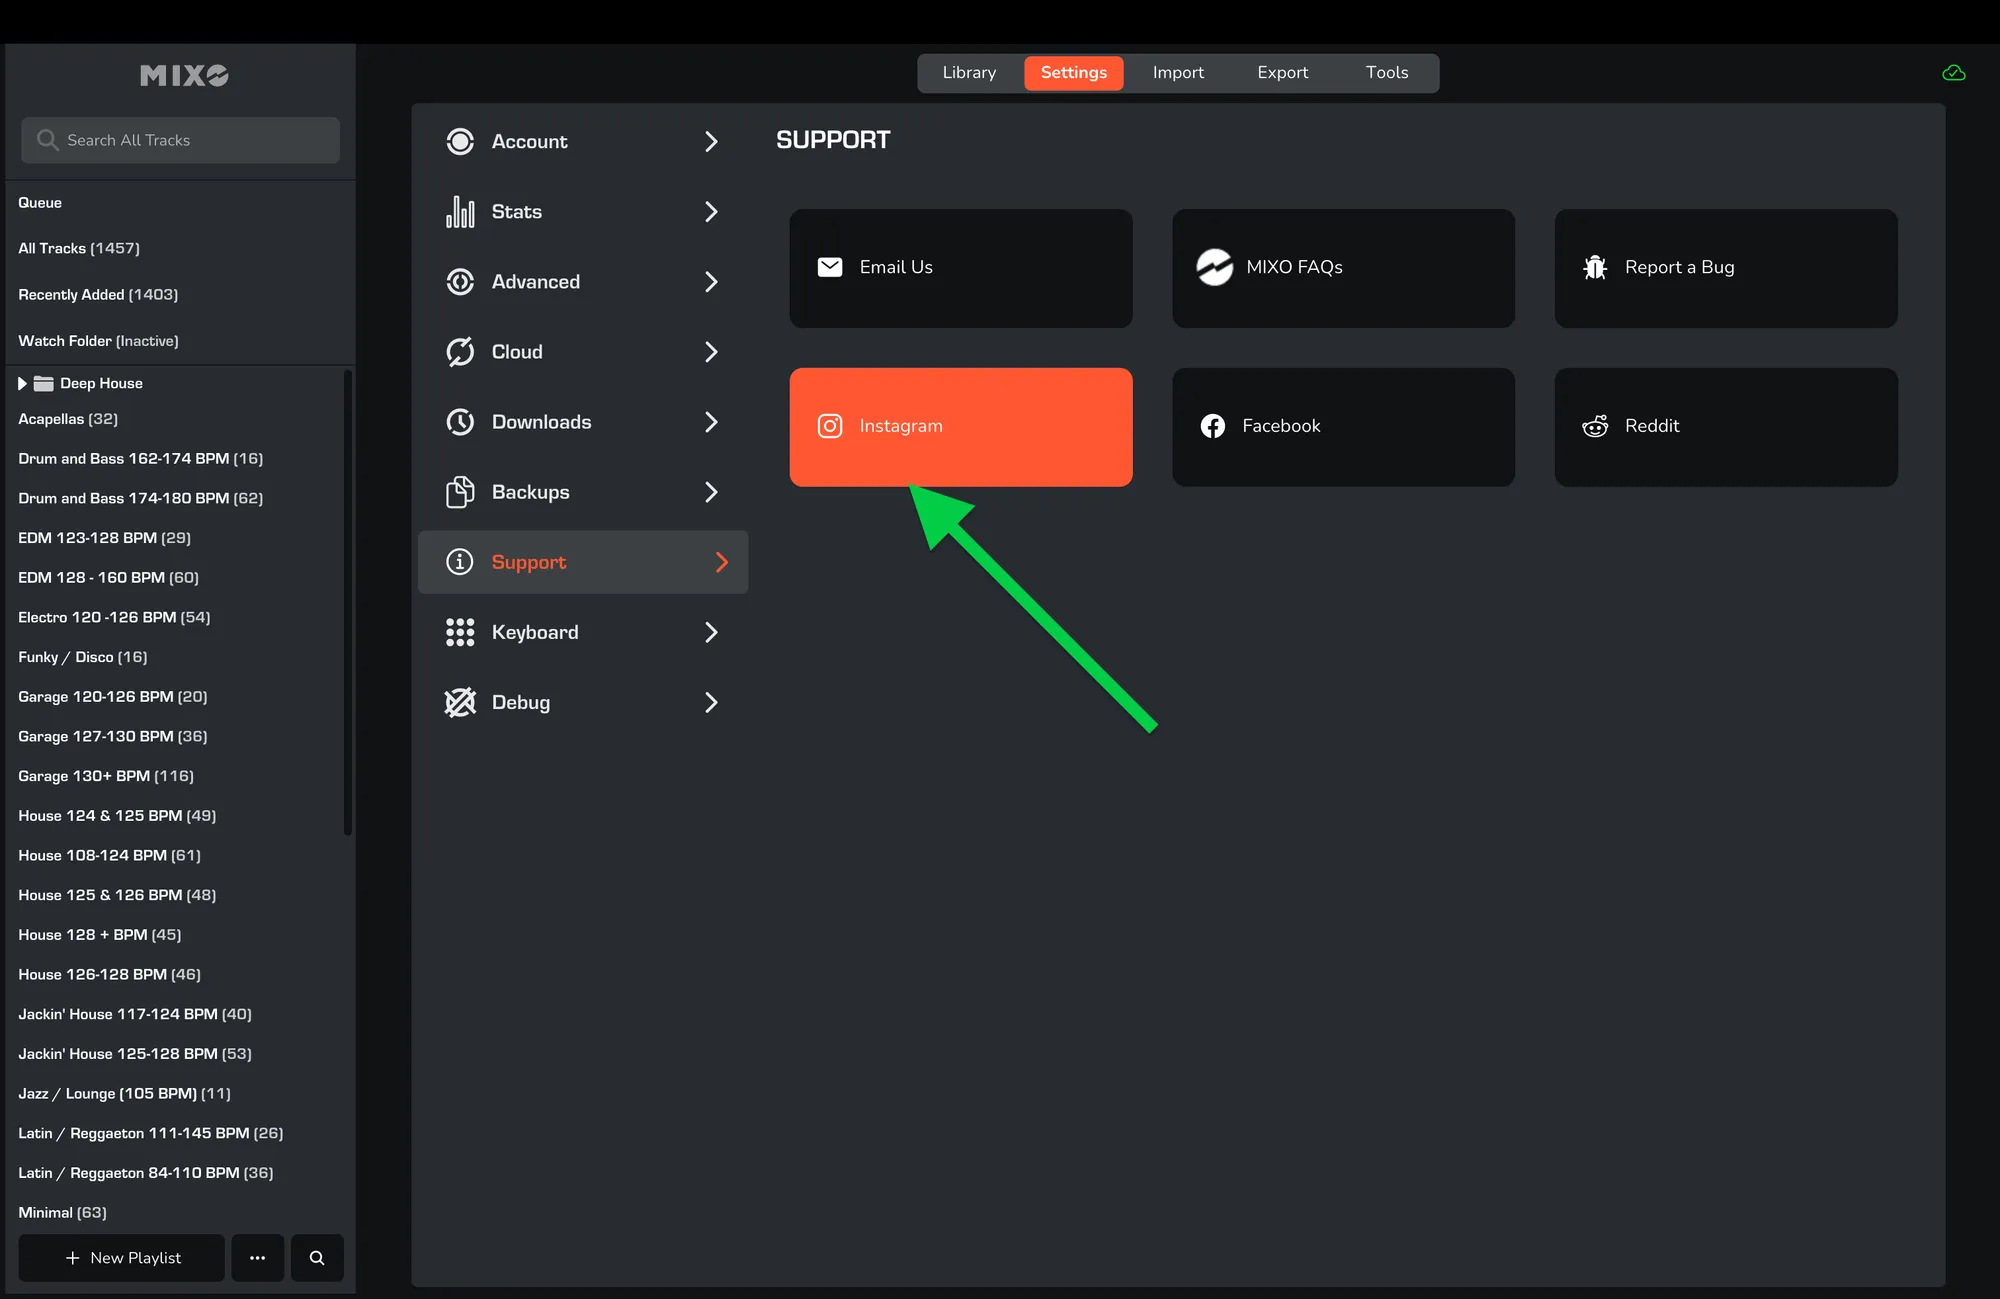
Task: Expand the Account settings chevron
Action: tap(711, 142)
